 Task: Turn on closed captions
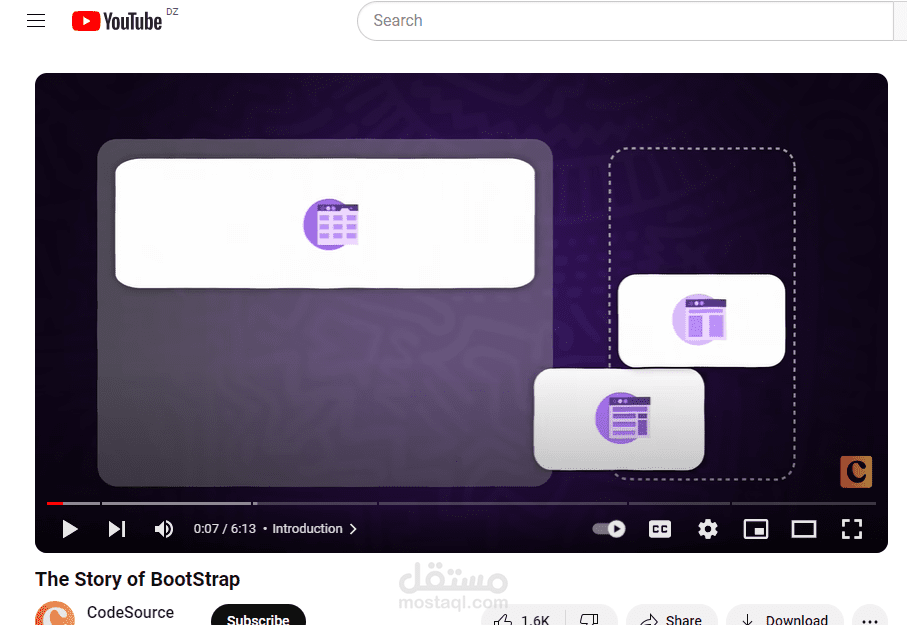(659, 529)
